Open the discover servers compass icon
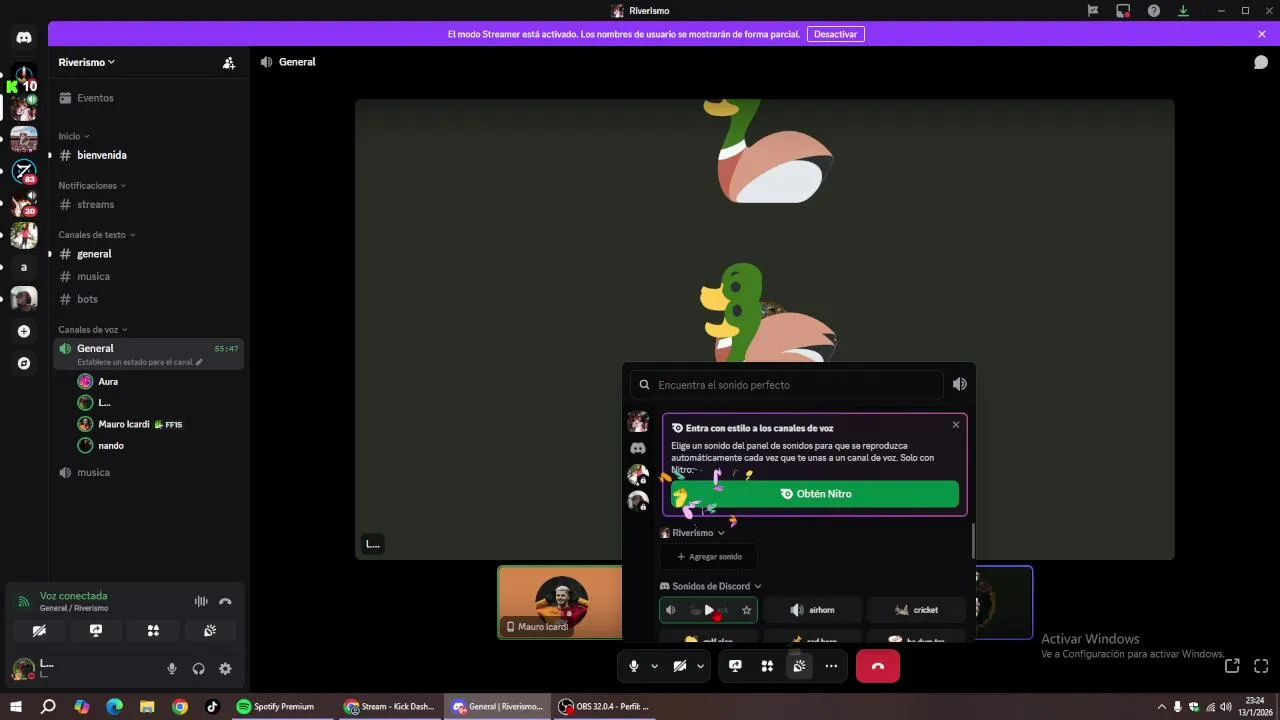 (x=24, y=363)
